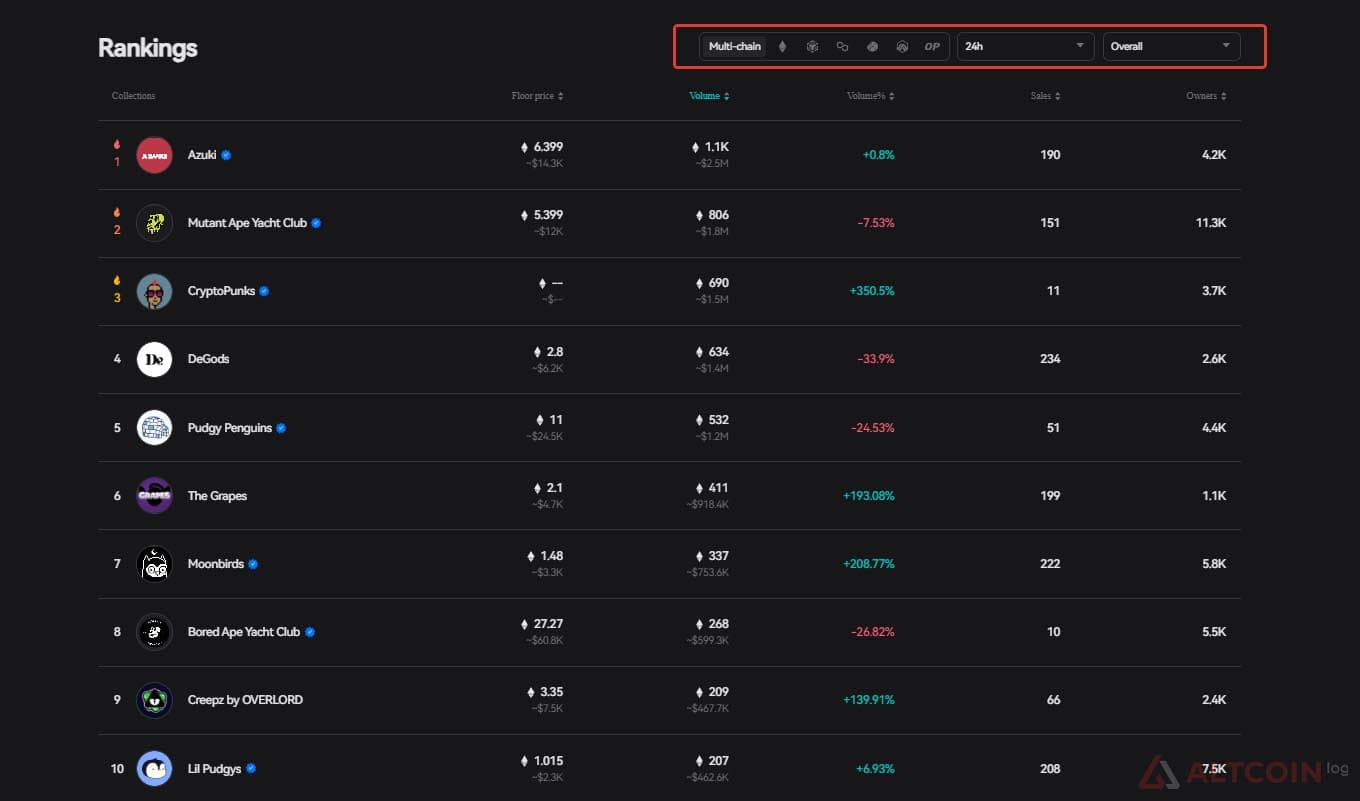Screen dimensions: 1360x801
Task: Click CryptoPunks' +350.5% volume change
Action: 872,291
